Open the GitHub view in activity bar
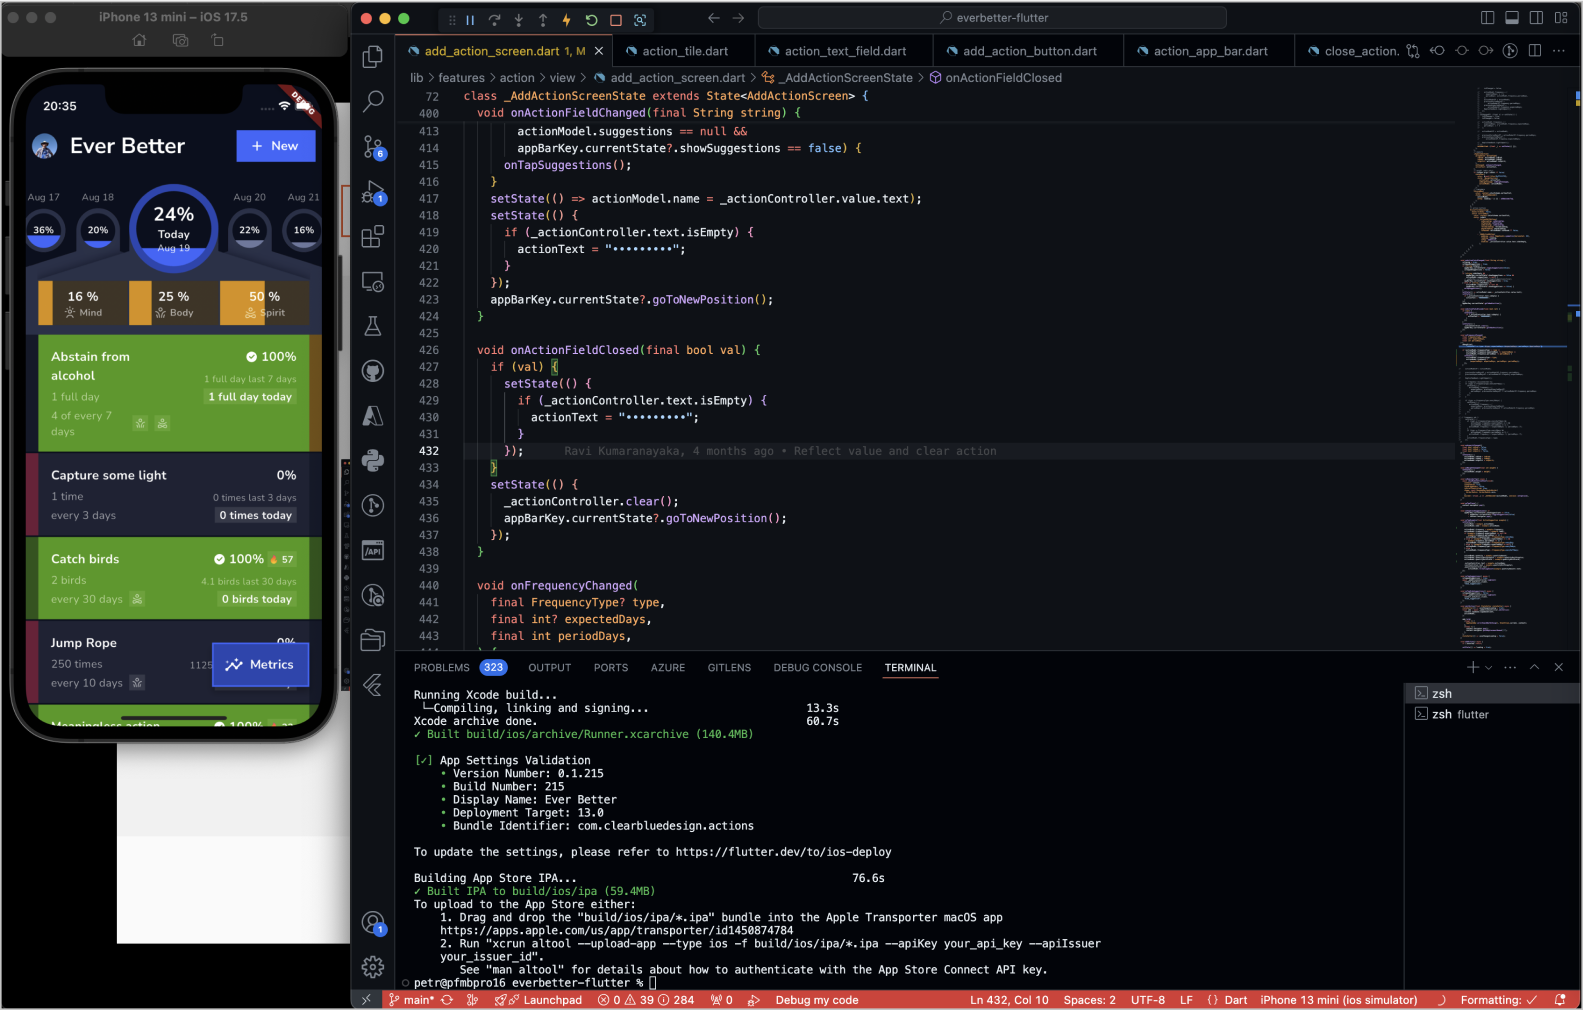1584x1010 pixels. click(x=373, y=371)
